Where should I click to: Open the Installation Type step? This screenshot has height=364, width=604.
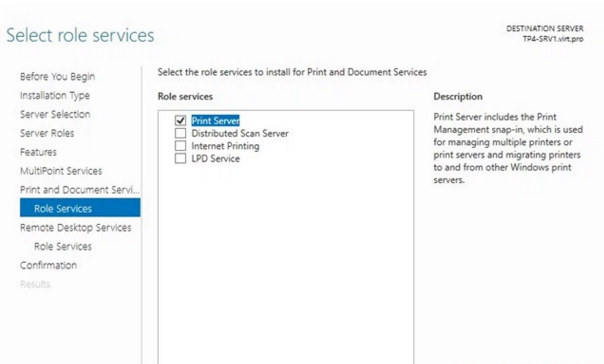coord(55,96)
